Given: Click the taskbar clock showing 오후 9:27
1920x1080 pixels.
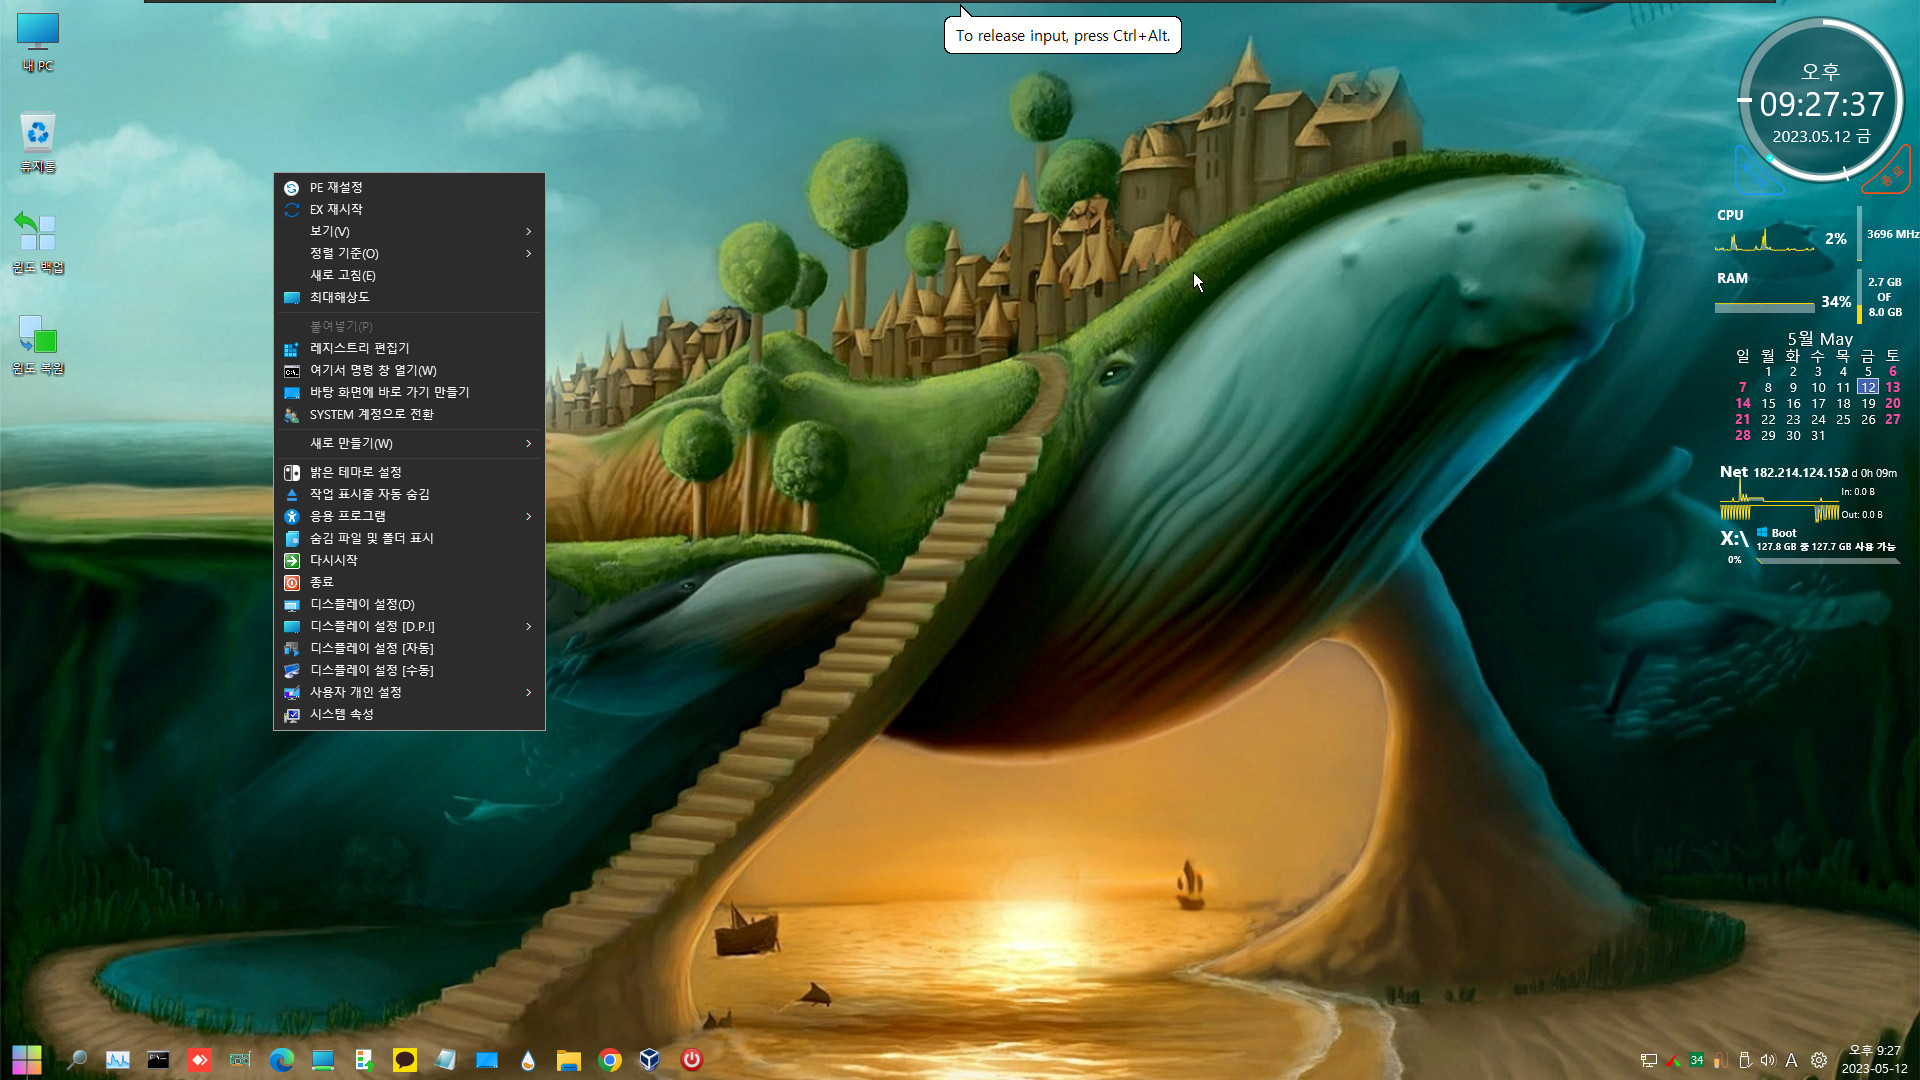Looking at the screenshot, I should [1874, 1059].
